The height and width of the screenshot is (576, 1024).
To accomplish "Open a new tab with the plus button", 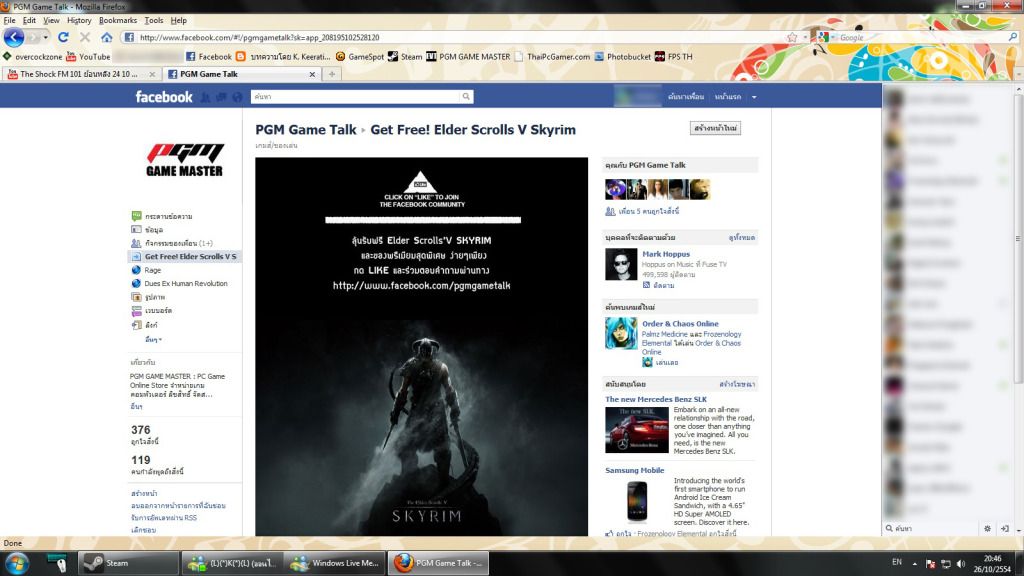I will 332,74.
